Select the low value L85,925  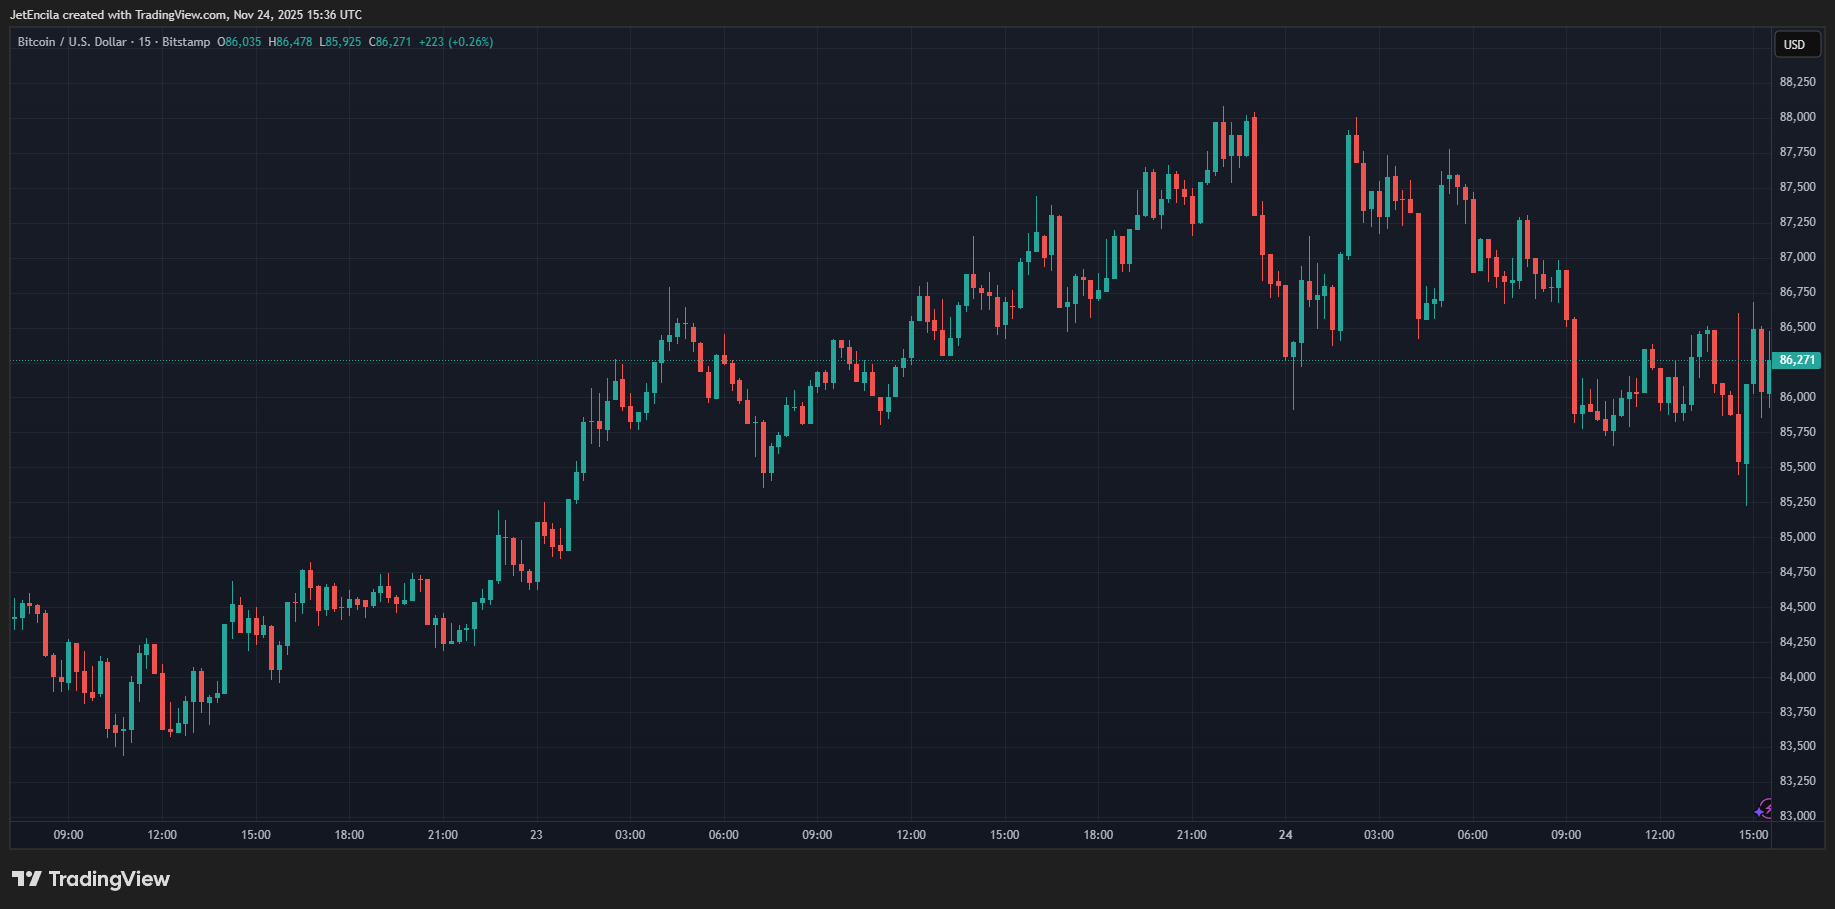(340, 42)
